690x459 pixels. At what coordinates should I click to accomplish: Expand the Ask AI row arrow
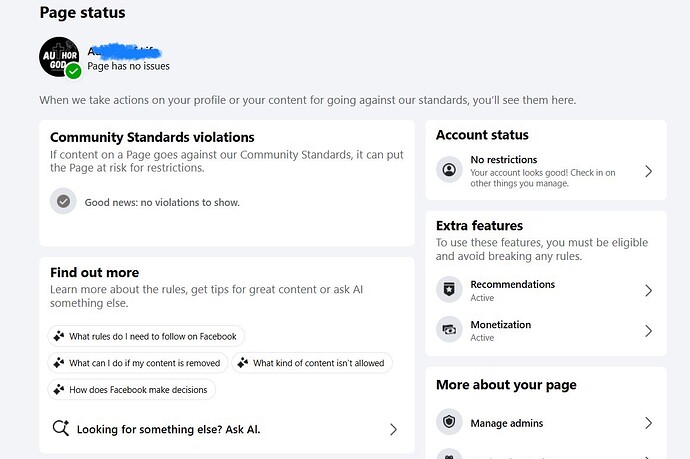[x=393, y=429]
